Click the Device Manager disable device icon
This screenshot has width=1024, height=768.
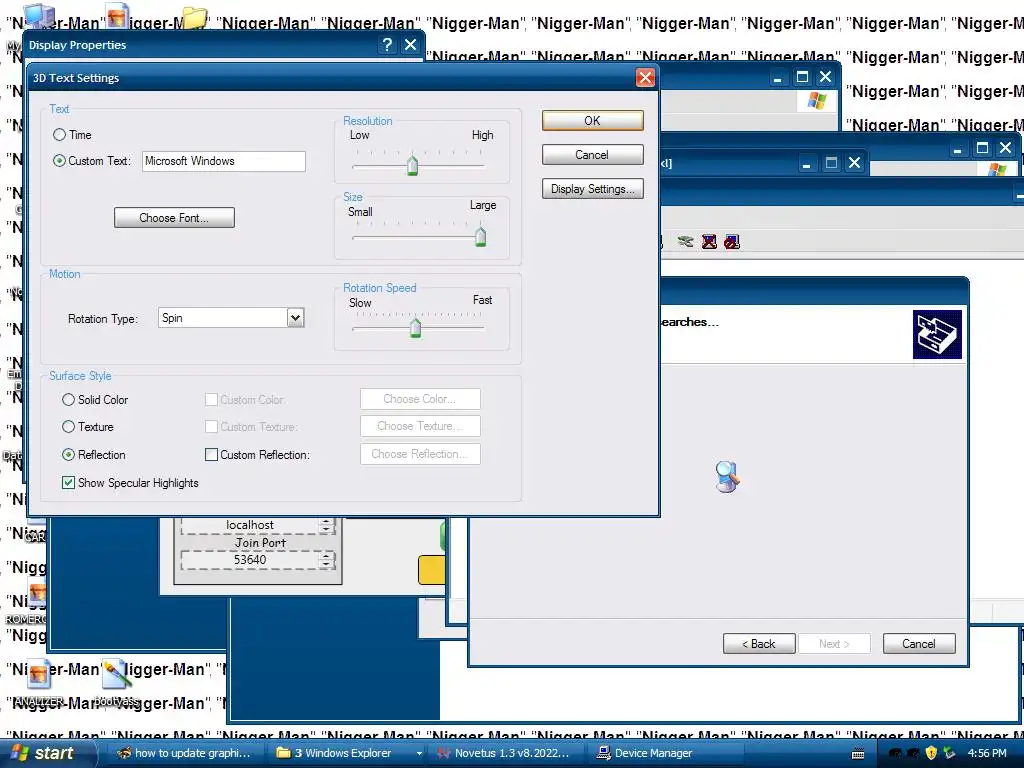tap(732, 242)
